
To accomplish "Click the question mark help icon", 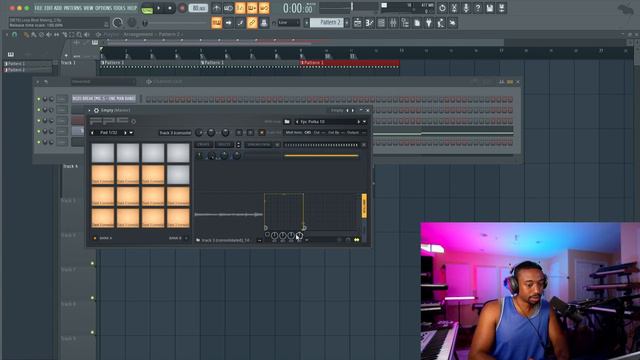I will 478,8.
